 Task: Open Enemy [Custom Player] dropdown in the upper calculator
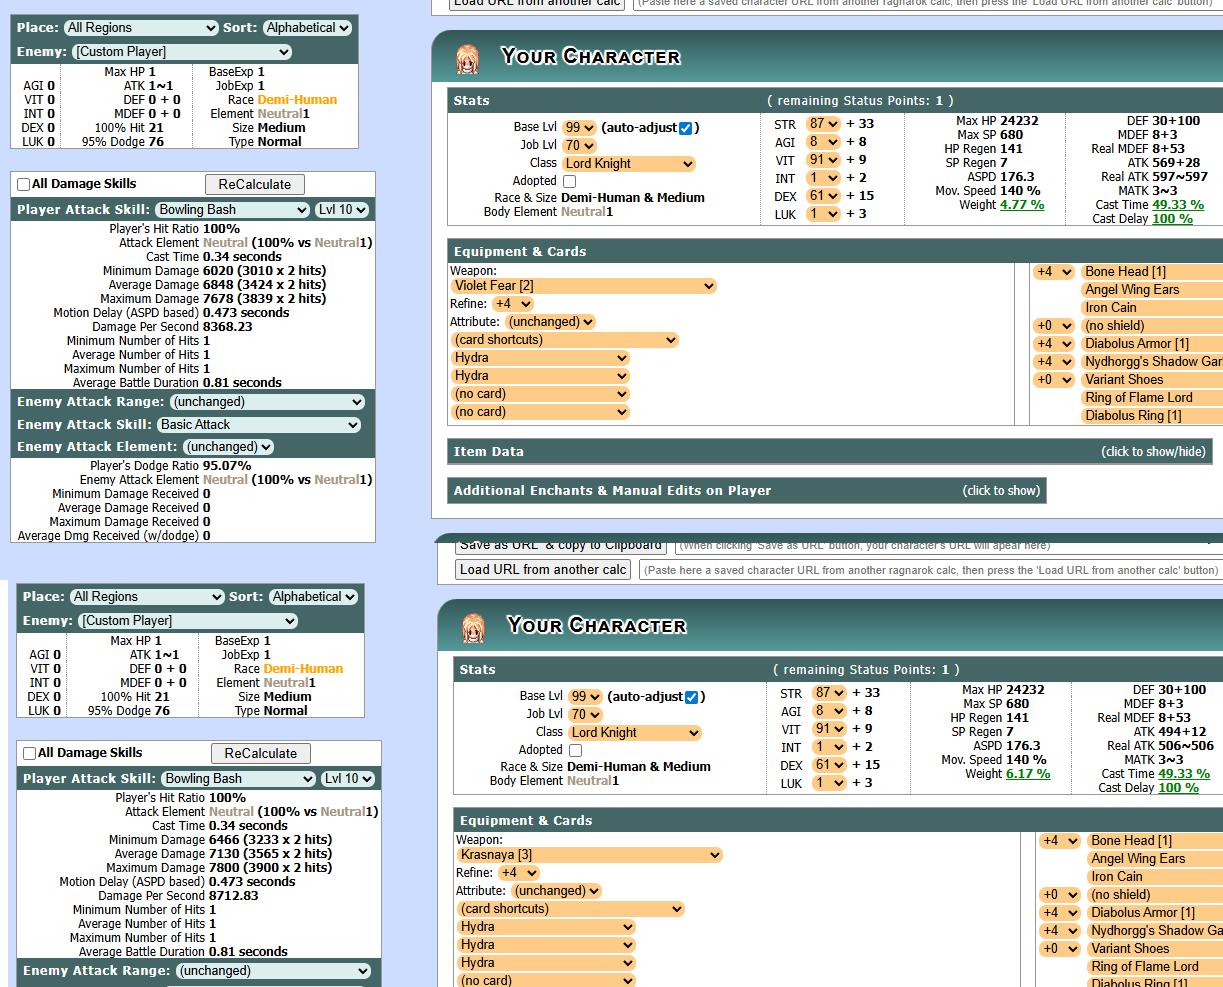point(182,52)
